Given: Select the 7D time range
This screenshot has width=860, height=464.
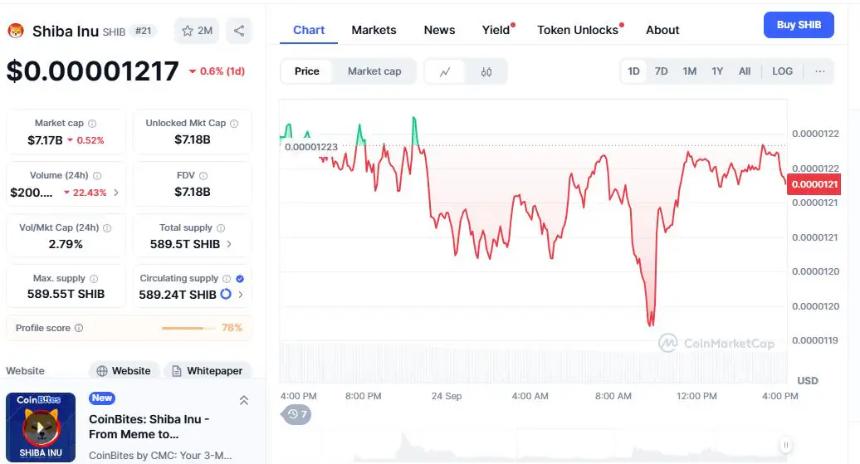Looking at the screenshot, I should click(661, 71).
